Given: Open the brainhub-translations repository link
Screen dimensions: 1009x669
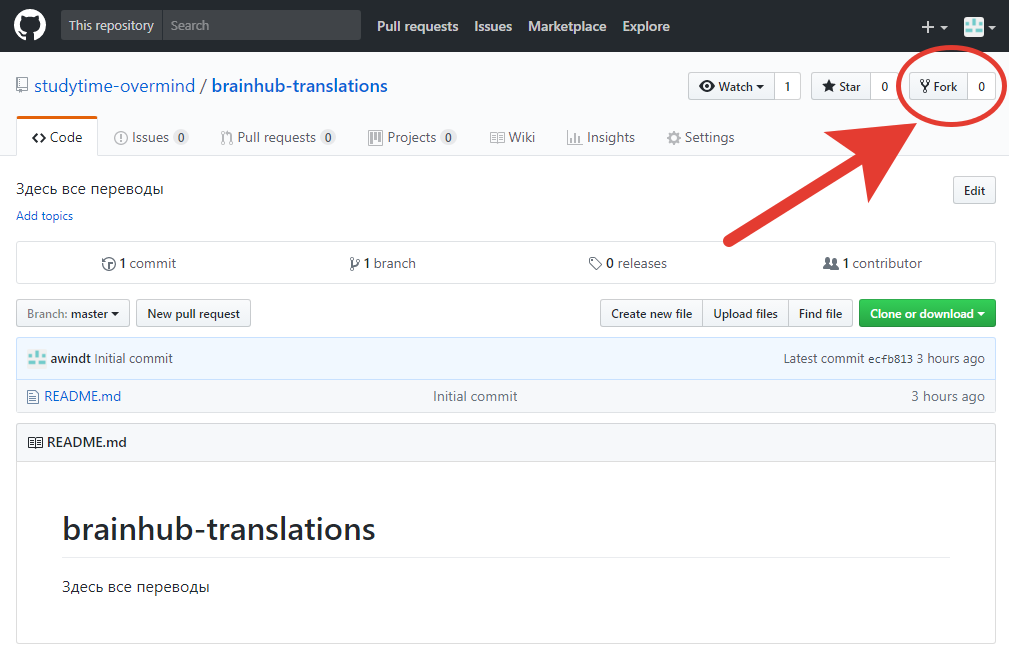Looking at the screenshot, I should (x=299, y=86).
